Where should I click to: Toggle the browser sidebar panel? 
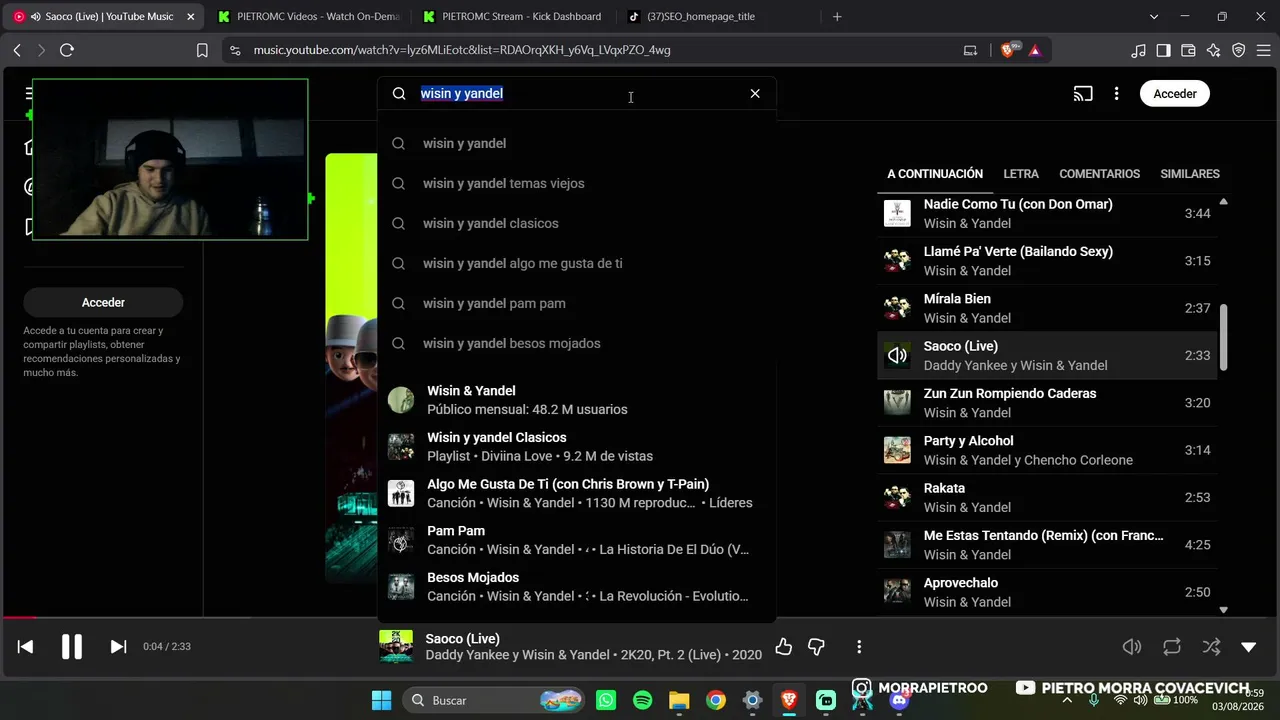1163,50
